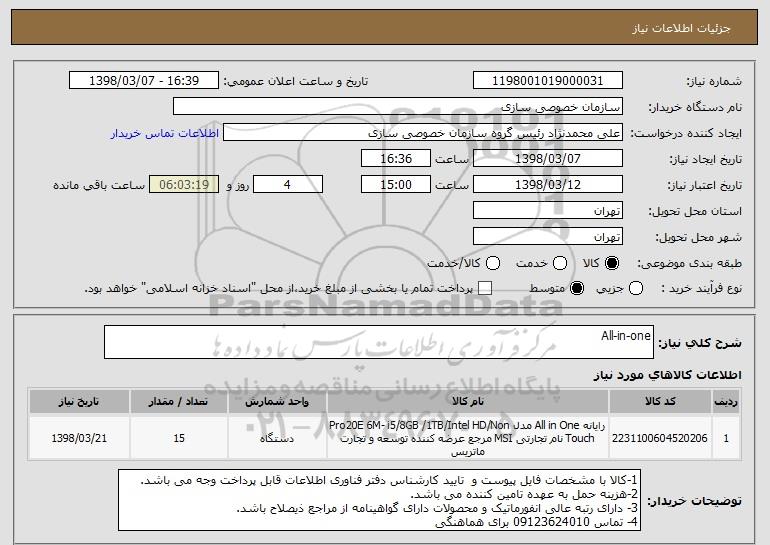Click the row number 1 cell
This screenshot has height=545, width=770.
(726, 438)
